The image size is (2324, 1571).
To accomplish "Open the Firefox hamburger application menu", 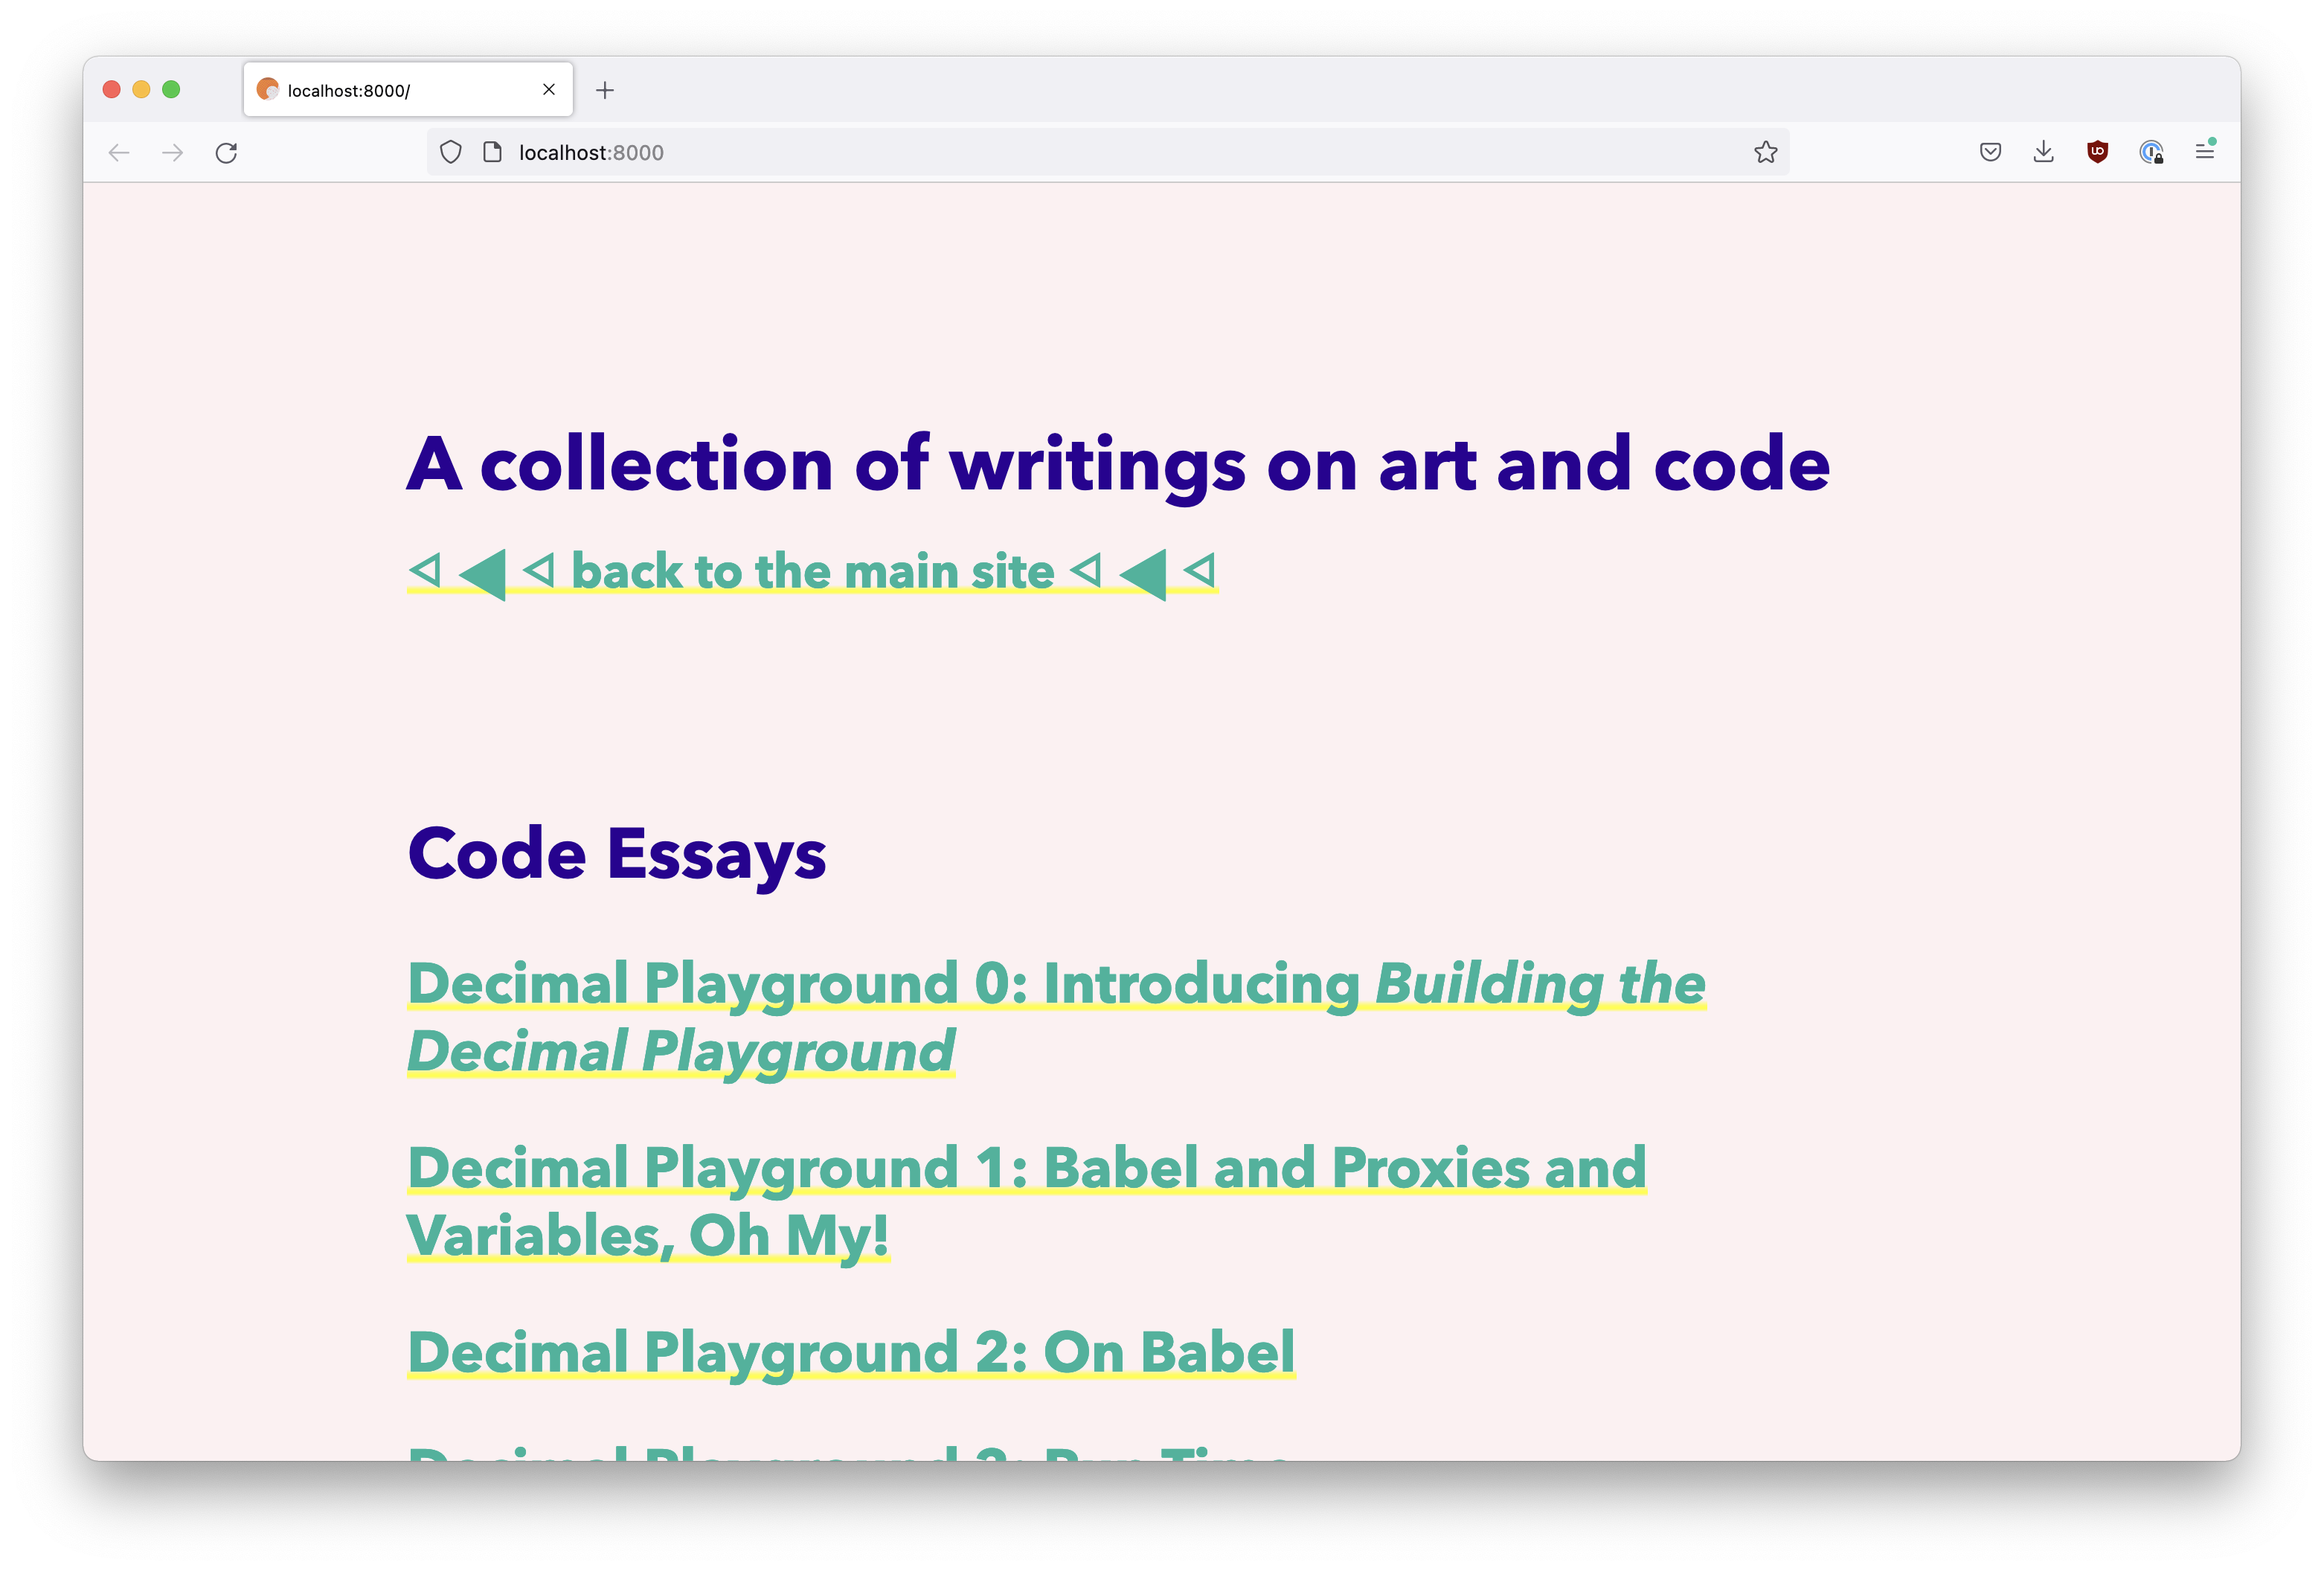I will [2204, 152].
